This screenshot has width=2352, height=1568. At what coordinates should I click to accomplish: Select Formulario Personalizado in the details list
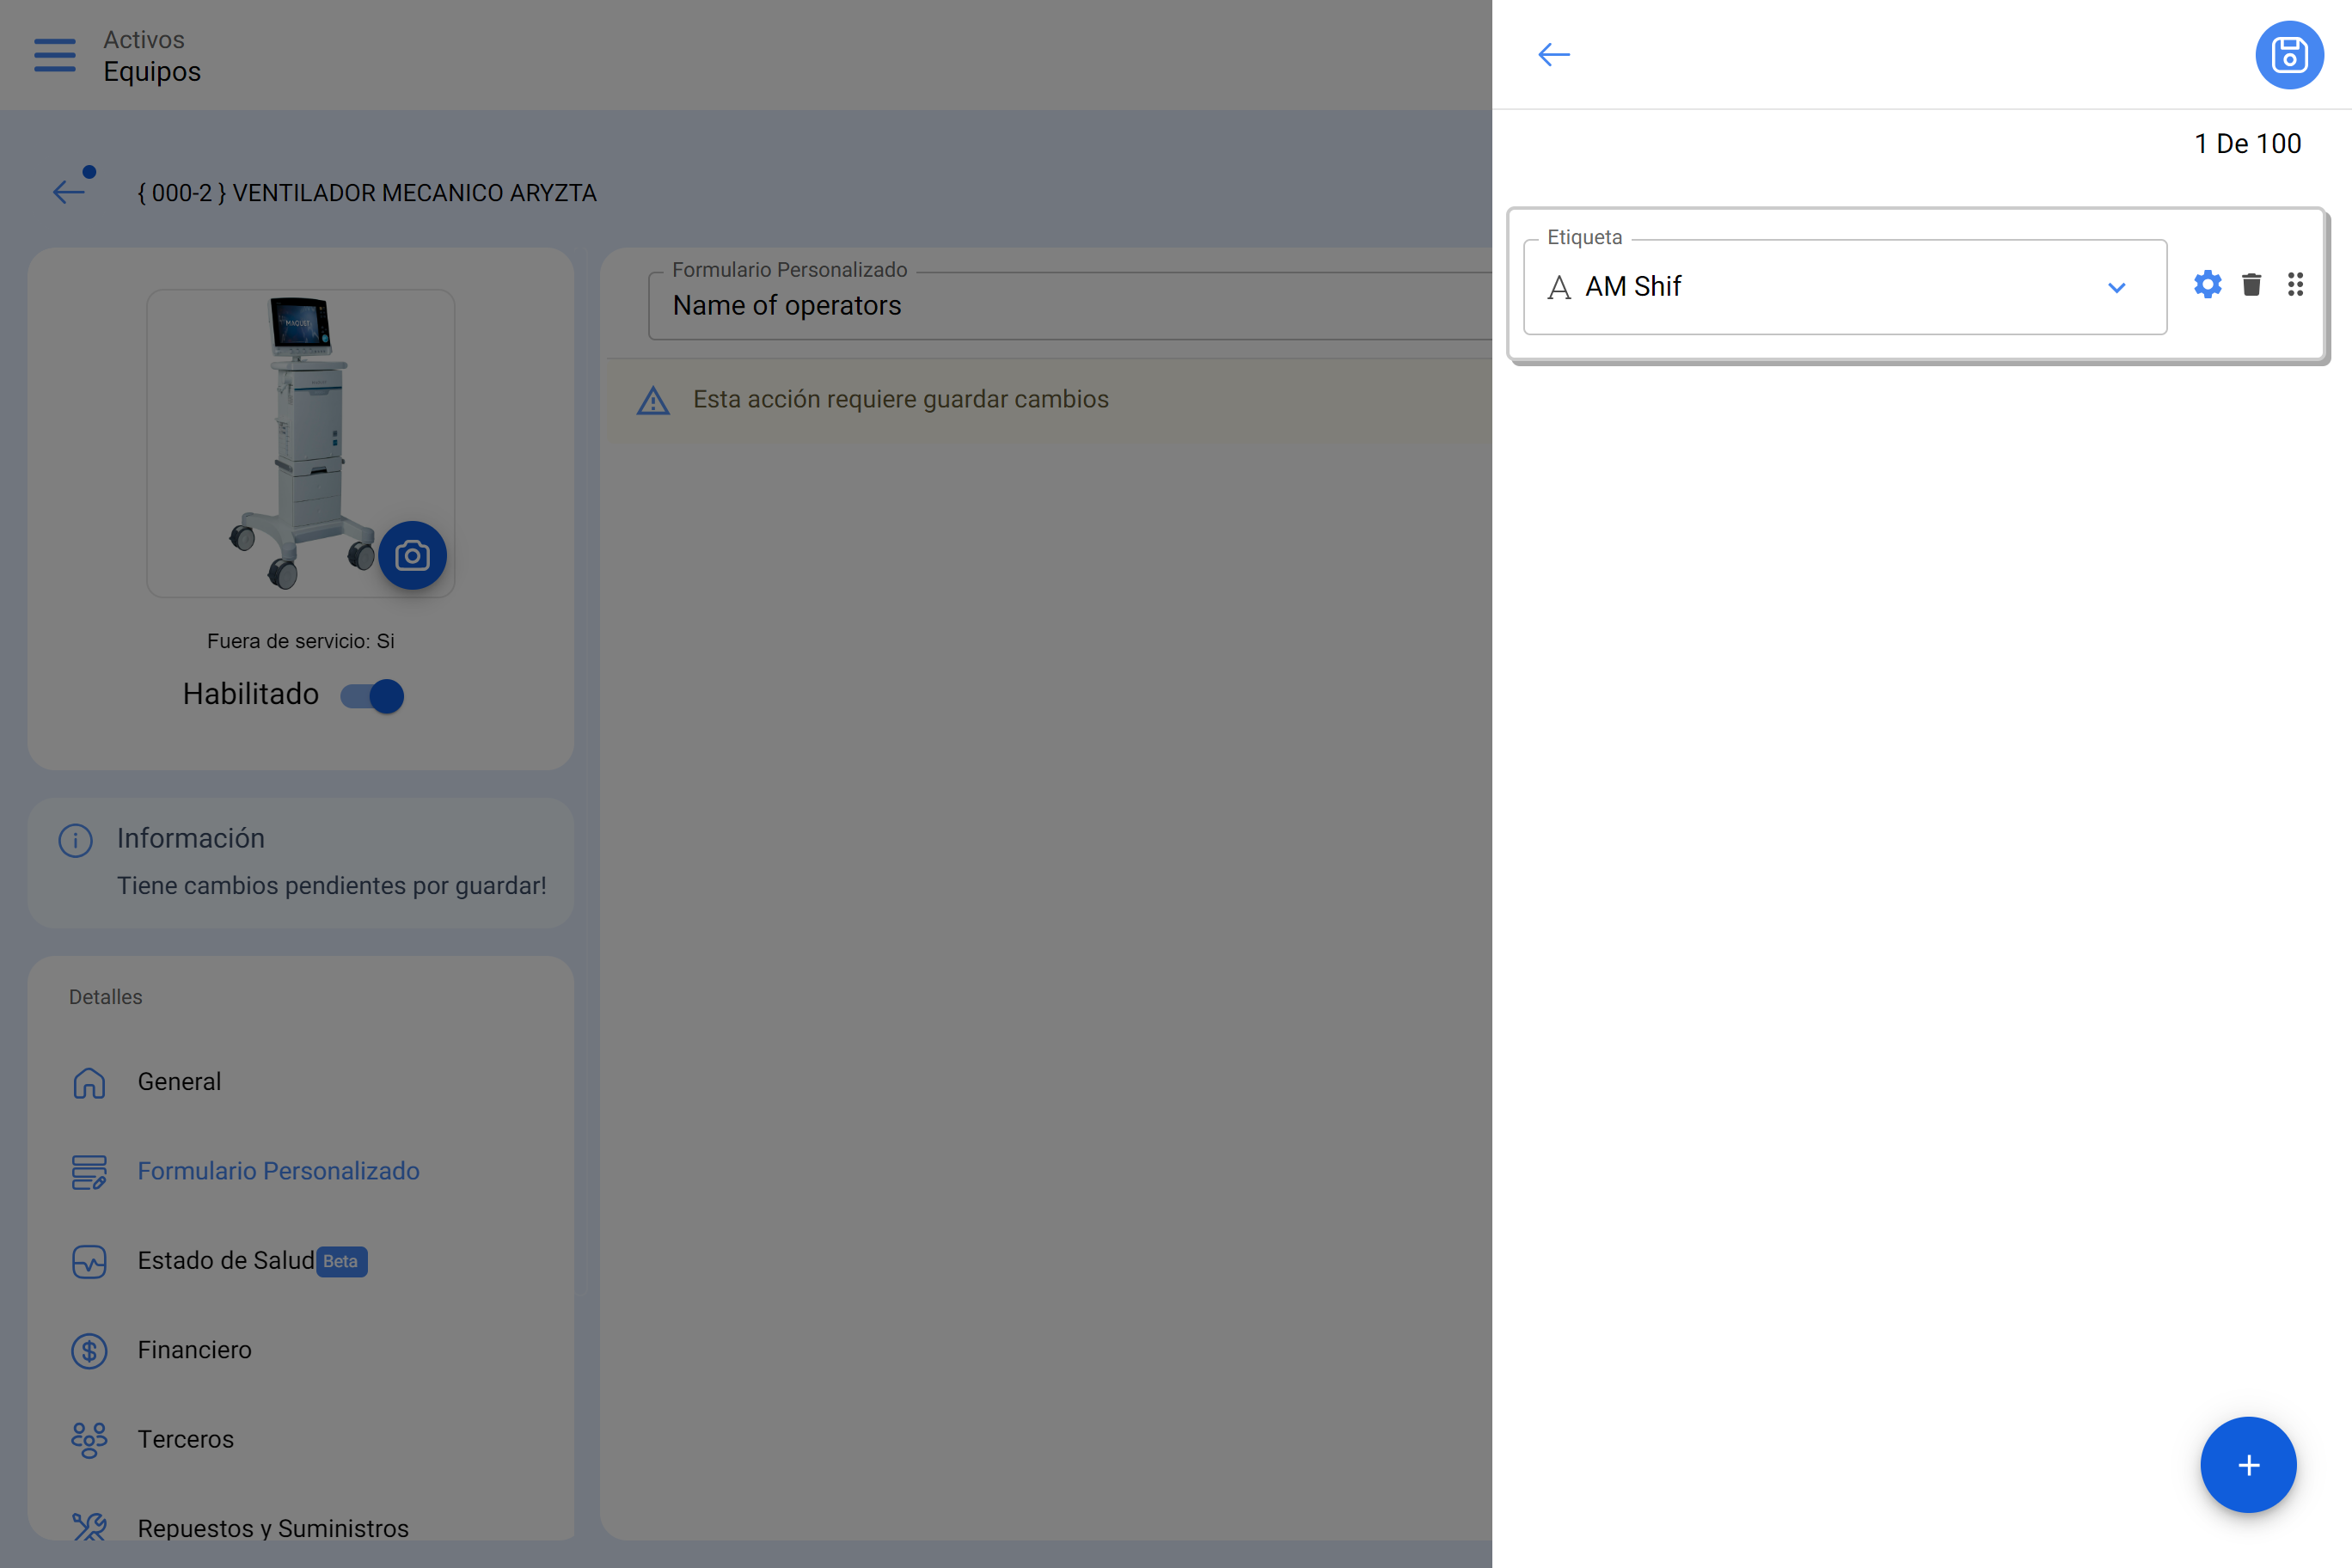300,1171
